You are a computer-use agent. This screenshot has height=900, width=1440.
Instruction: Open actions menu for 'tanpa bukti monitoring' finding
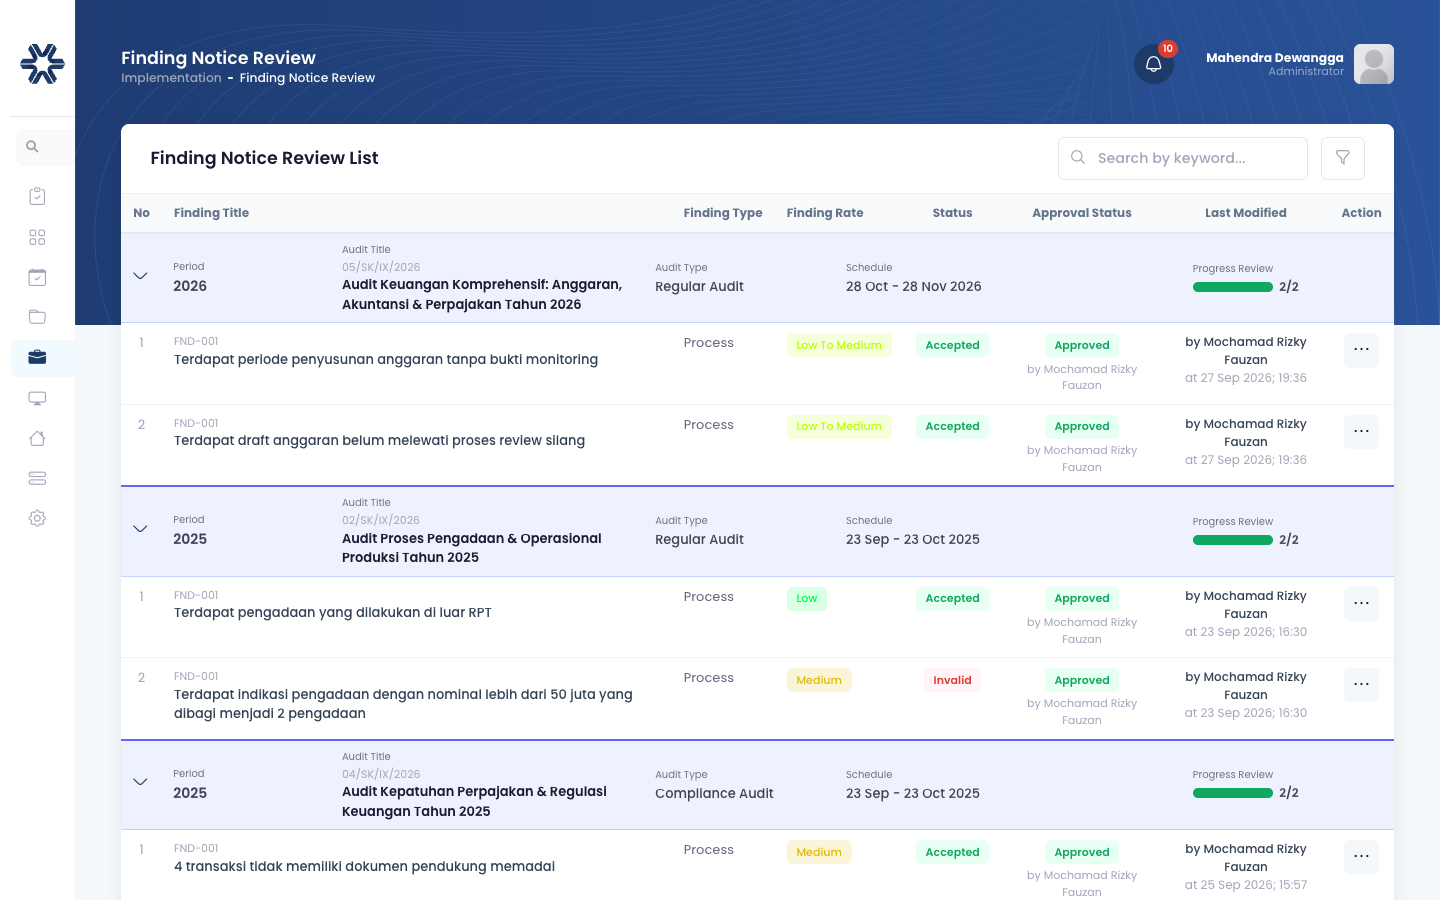tap(1361, 350)
